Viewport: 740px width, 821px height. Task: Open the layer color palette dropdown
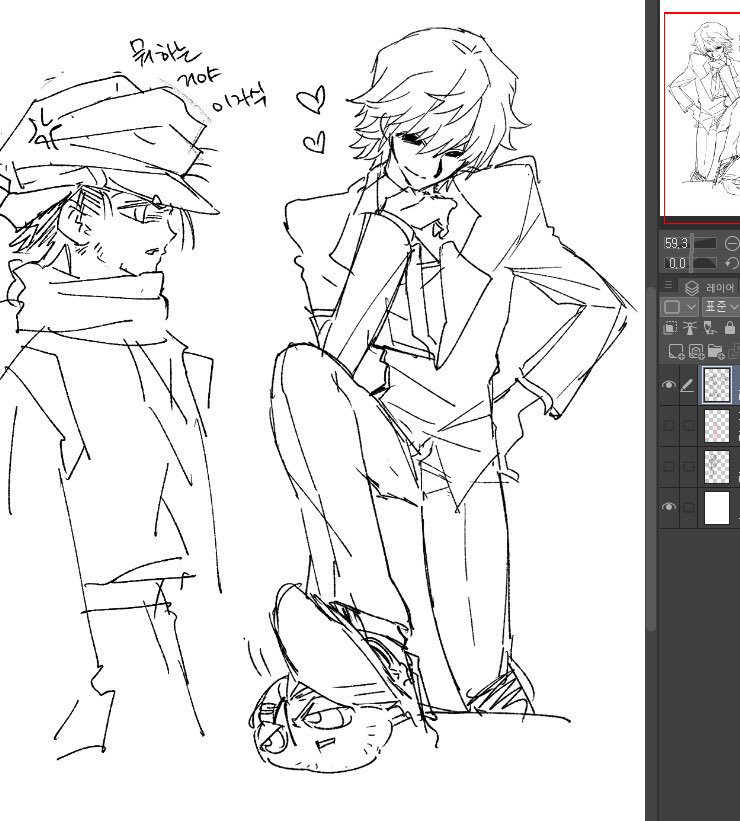point(679,307)
